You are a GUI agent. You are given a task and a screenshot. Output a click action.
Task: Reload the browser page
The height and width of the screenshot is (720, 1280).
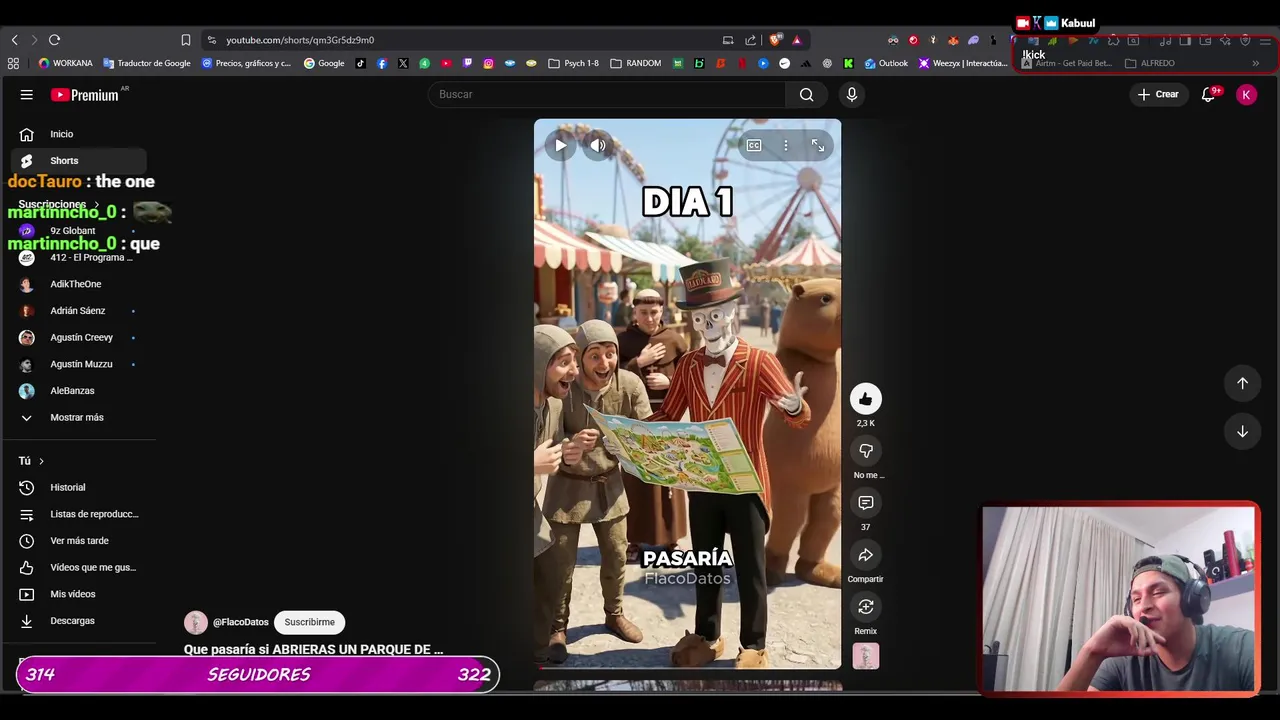54,40
